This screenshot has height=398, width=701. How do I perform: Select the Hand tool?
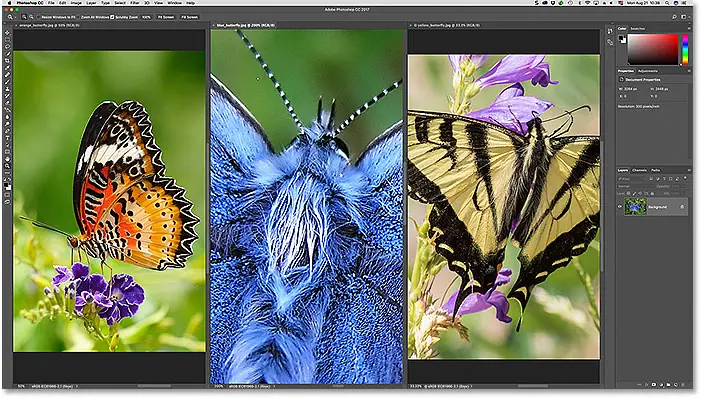click(x=8, y=159)
